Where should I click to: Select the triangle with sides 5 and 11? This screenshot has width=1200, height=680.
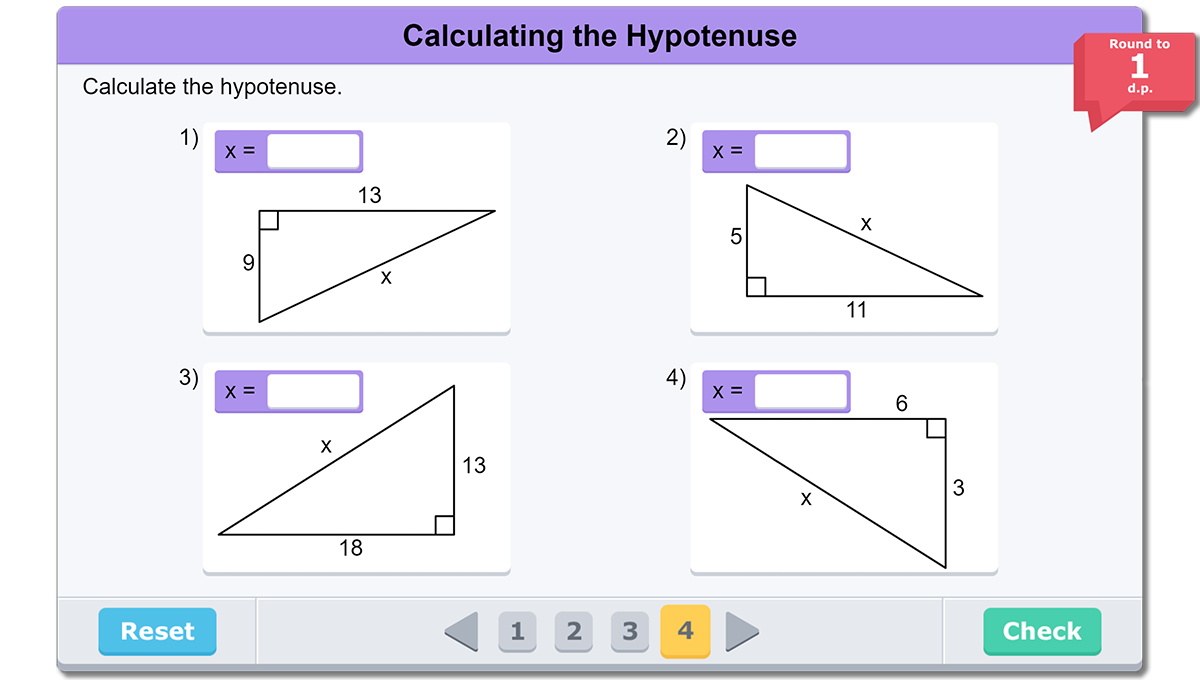pyautogui.click(x=820, y=260)
